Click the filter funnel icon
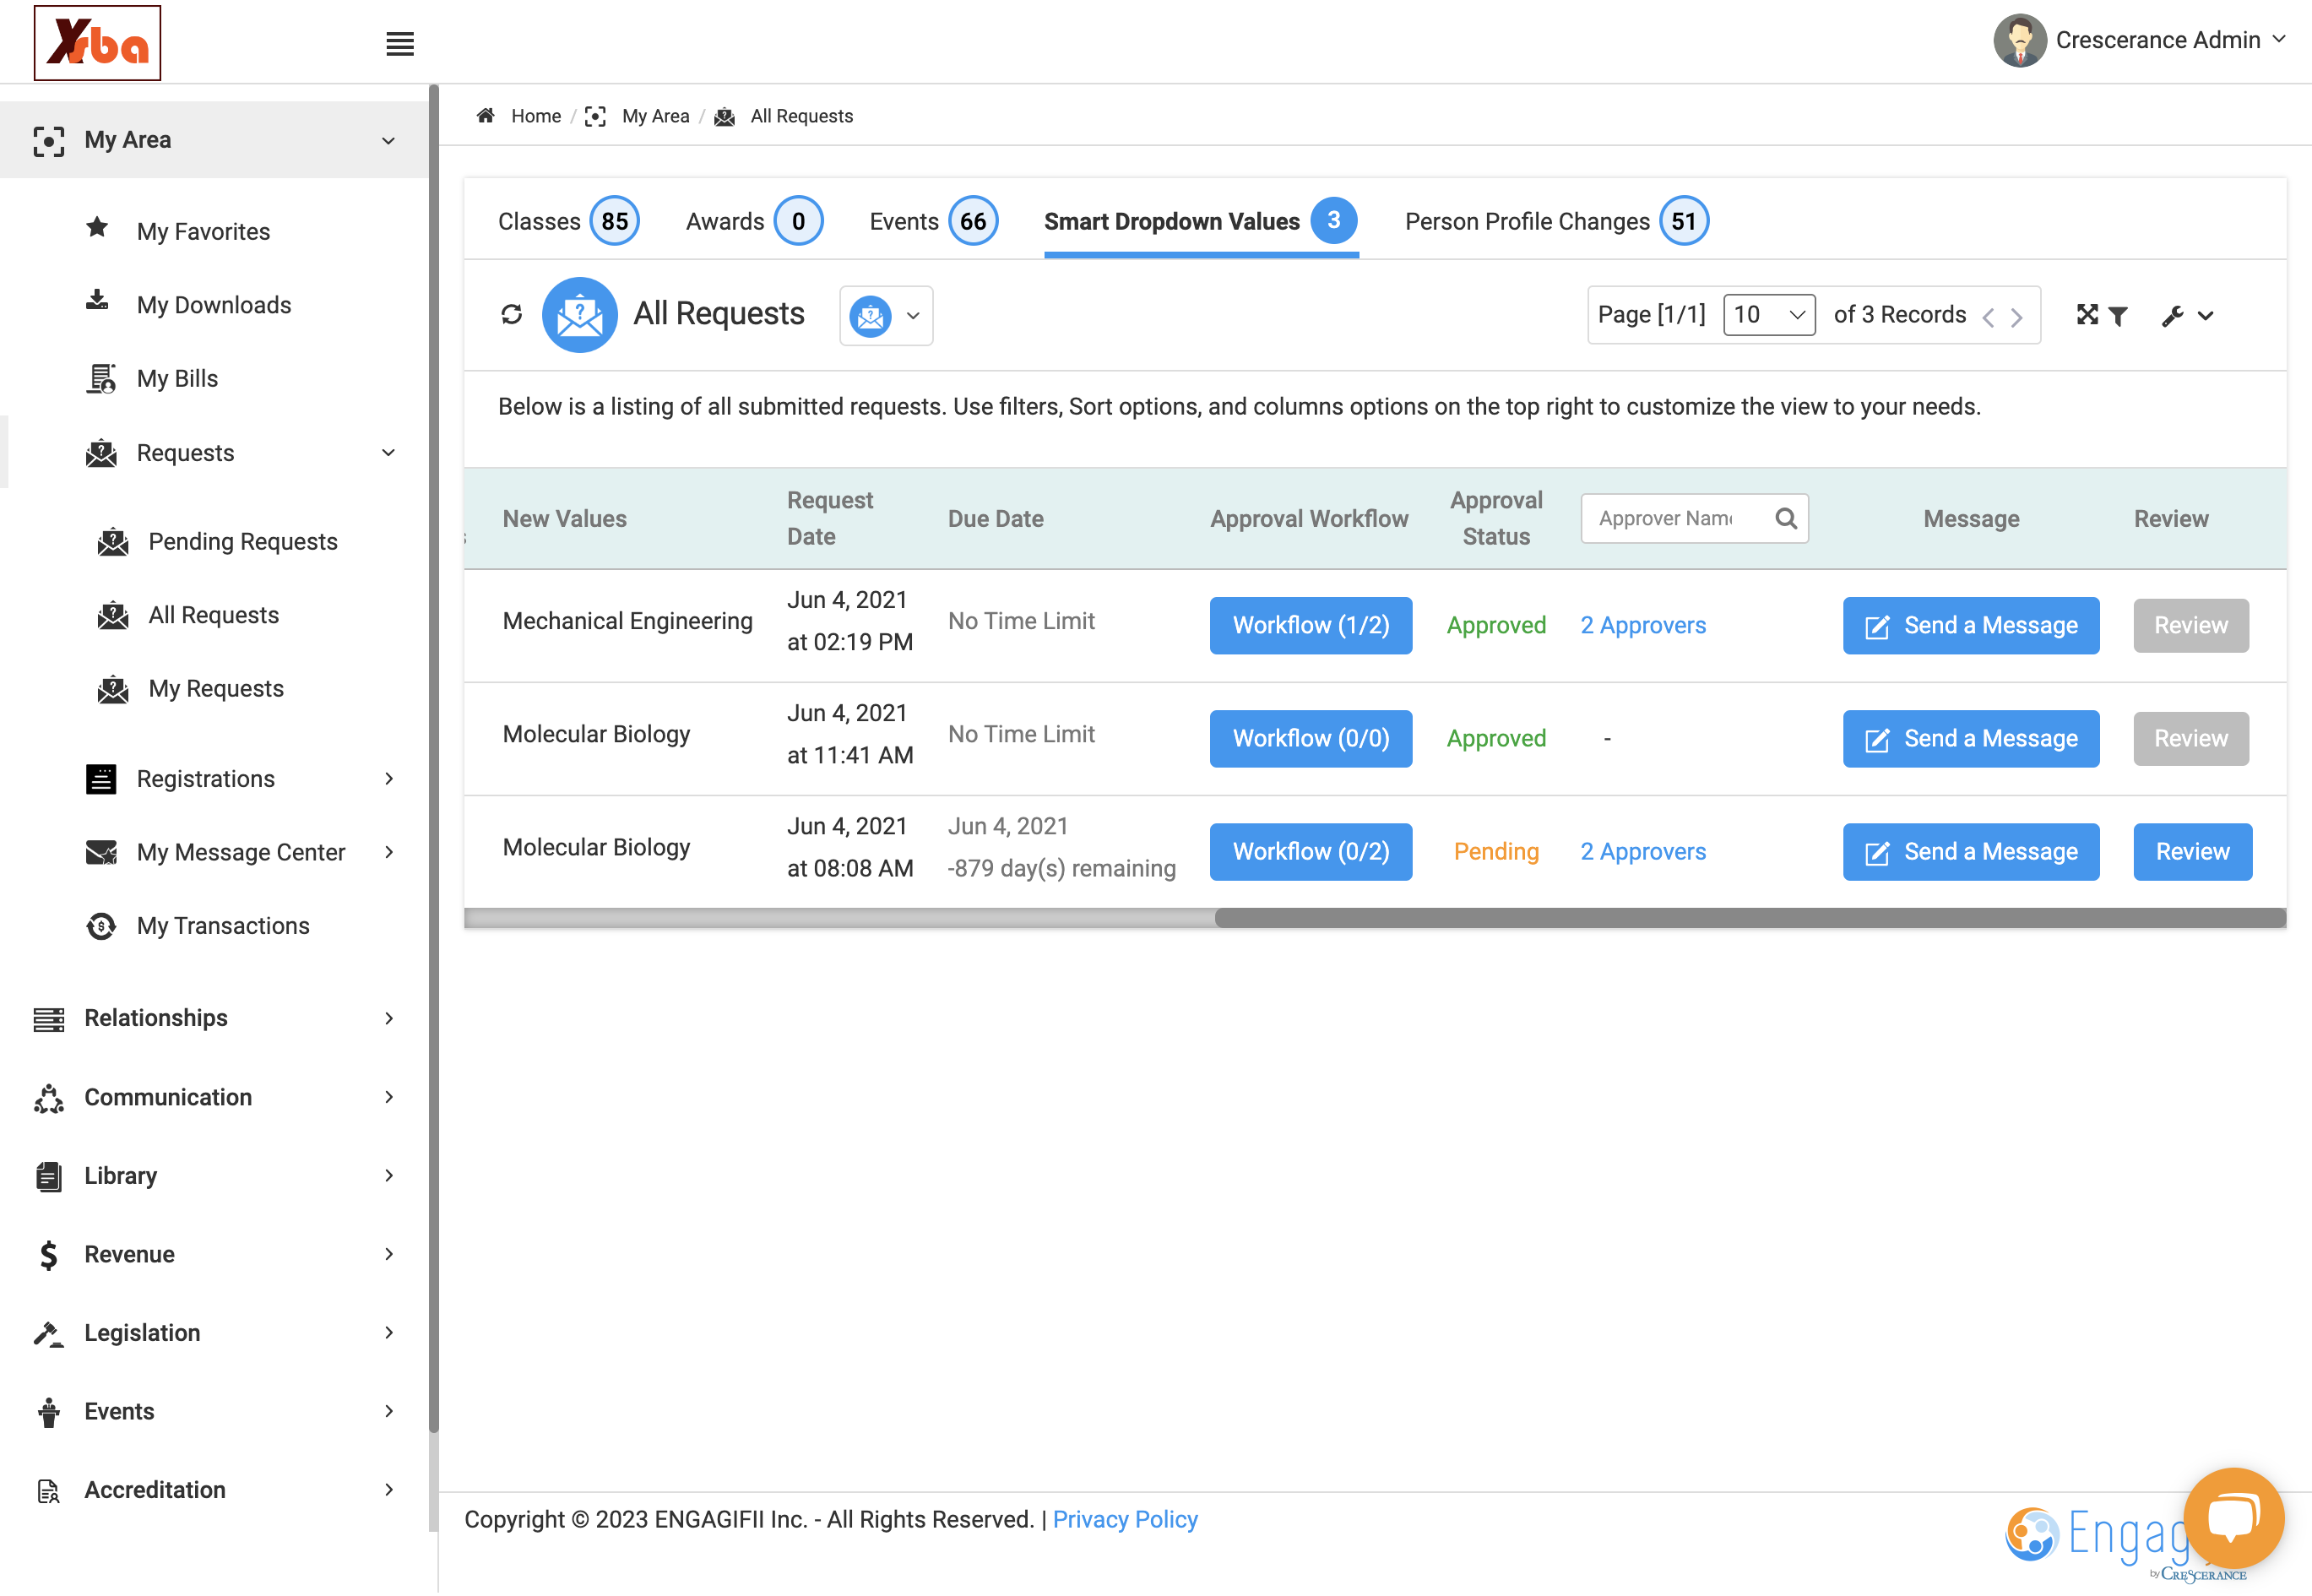The height and width of the screenshot is (1596, 2312). tap(2117, 316)
